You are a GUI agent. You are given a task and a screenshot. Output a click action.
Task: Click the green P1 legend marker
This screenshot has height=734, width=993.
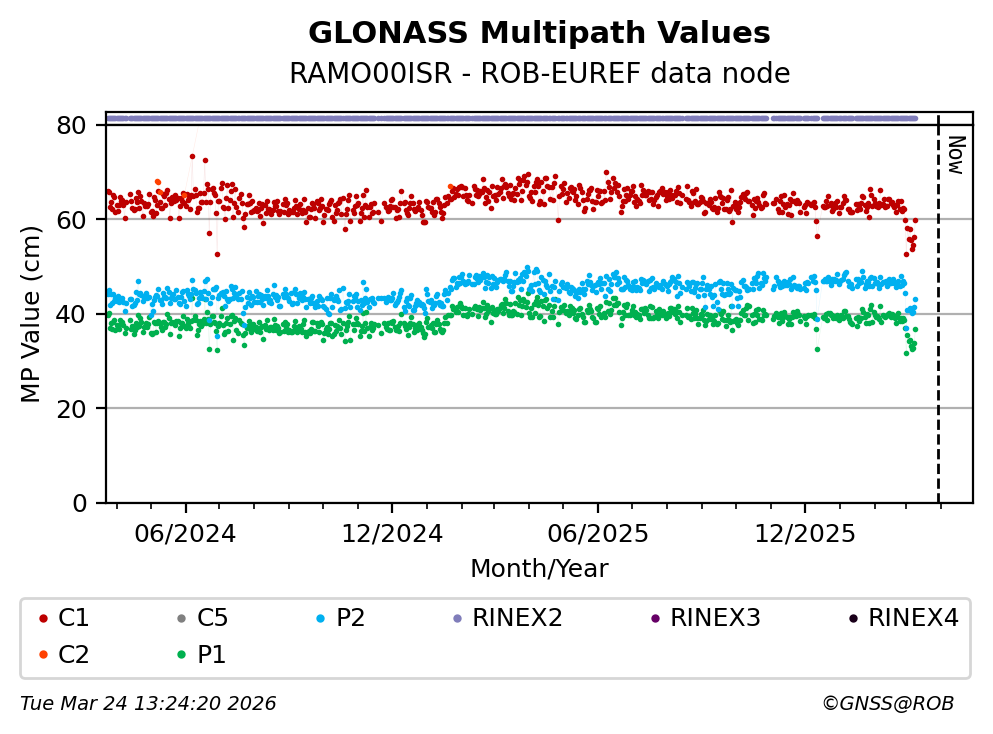click(181, 655)
